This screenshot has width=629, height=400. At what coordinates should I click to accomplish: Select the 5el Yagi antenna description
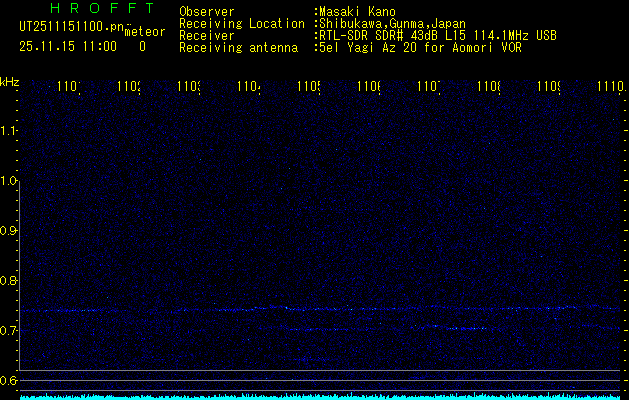point(420,47)
